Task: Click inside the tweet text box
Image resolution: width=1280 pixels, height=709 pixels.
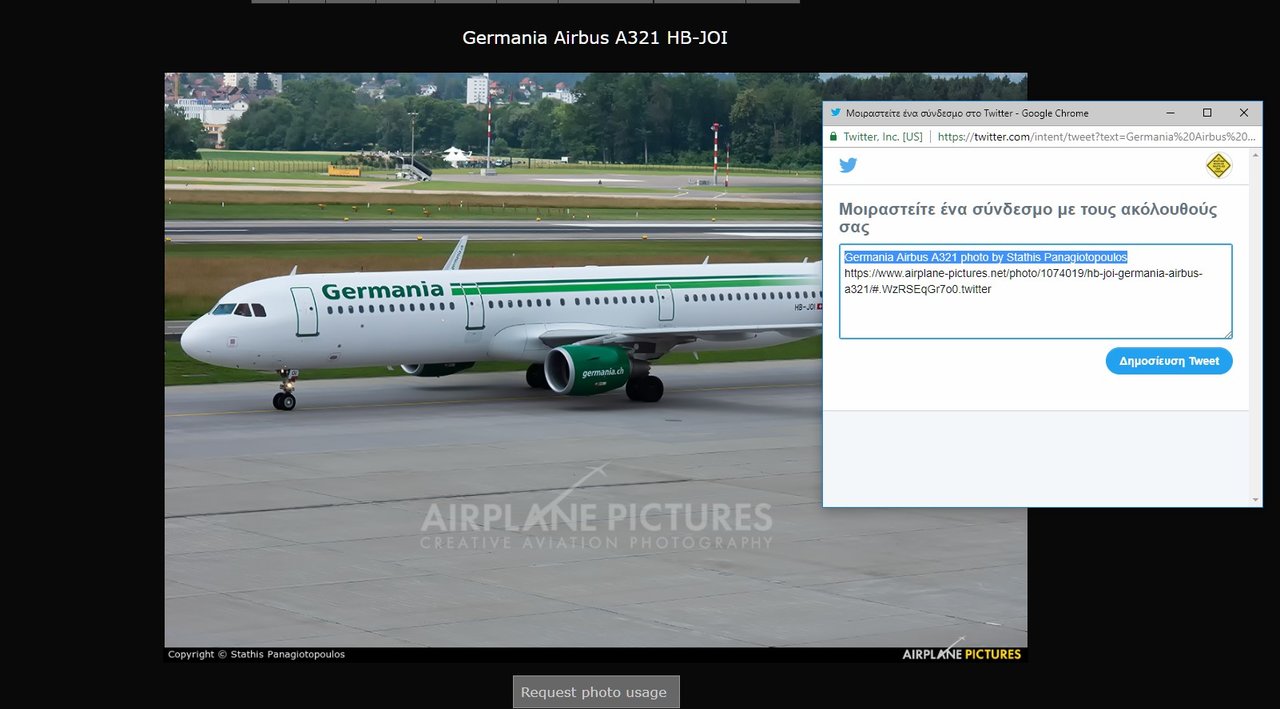Action: tap(1035, 291)
